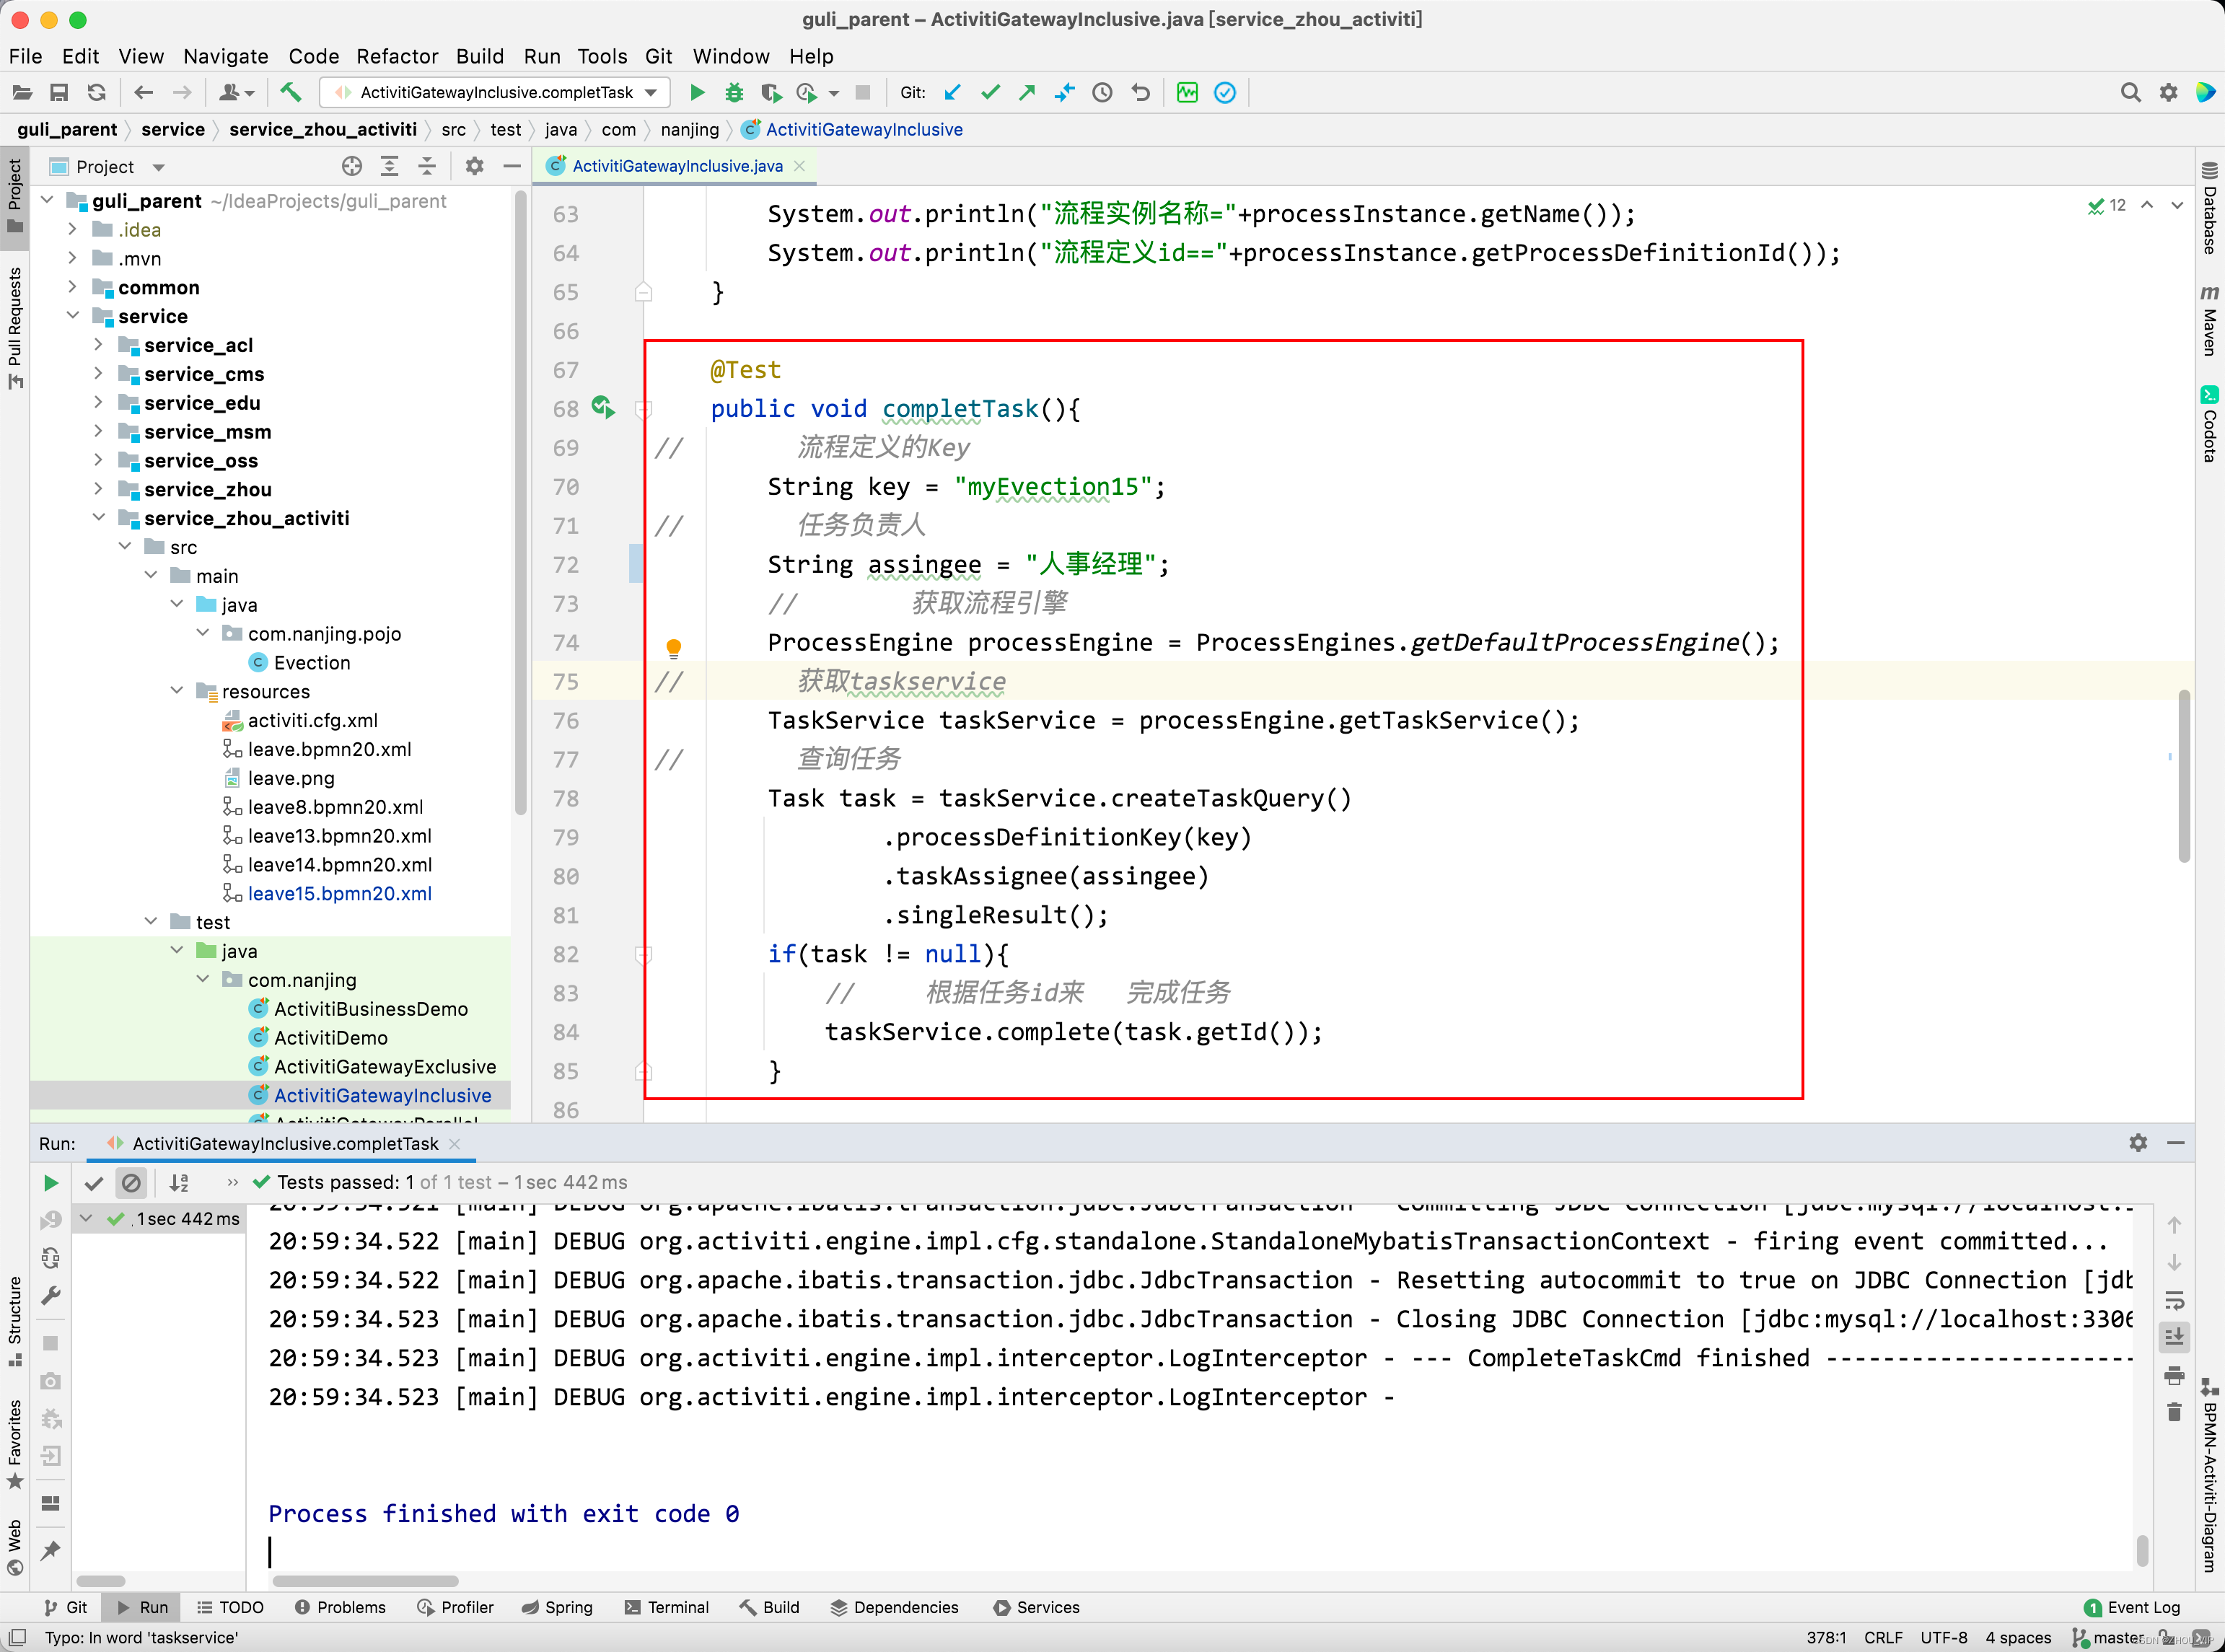Image resolution: width=2225 pixels, height=1652 pixels.
Task: Click Git update project arrow icon
Action: (x=953, y=93)
